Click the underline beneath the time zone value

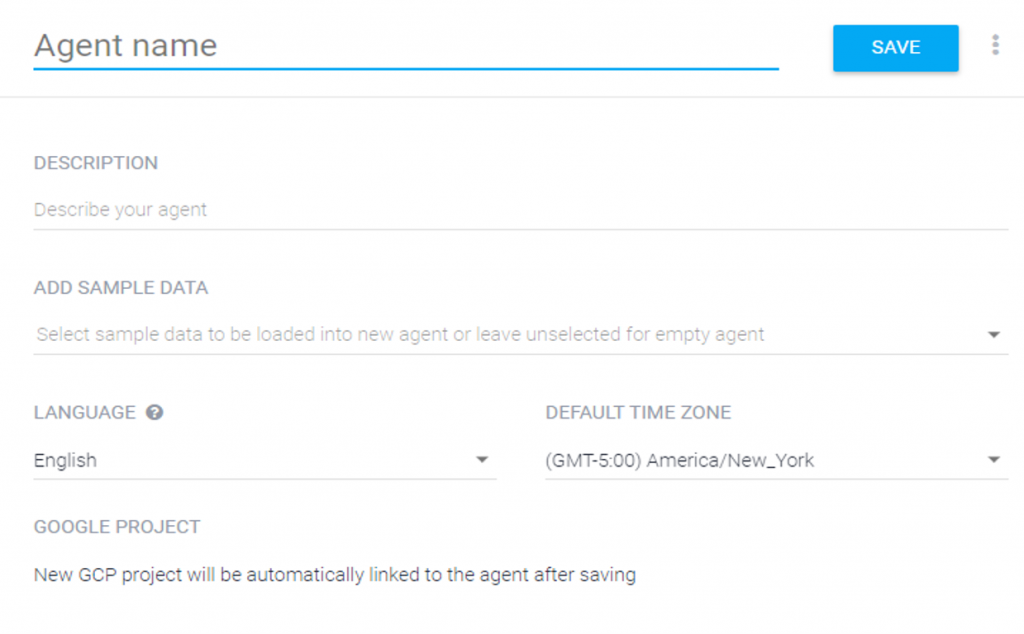pyautogui.click(x=776, y=479)
